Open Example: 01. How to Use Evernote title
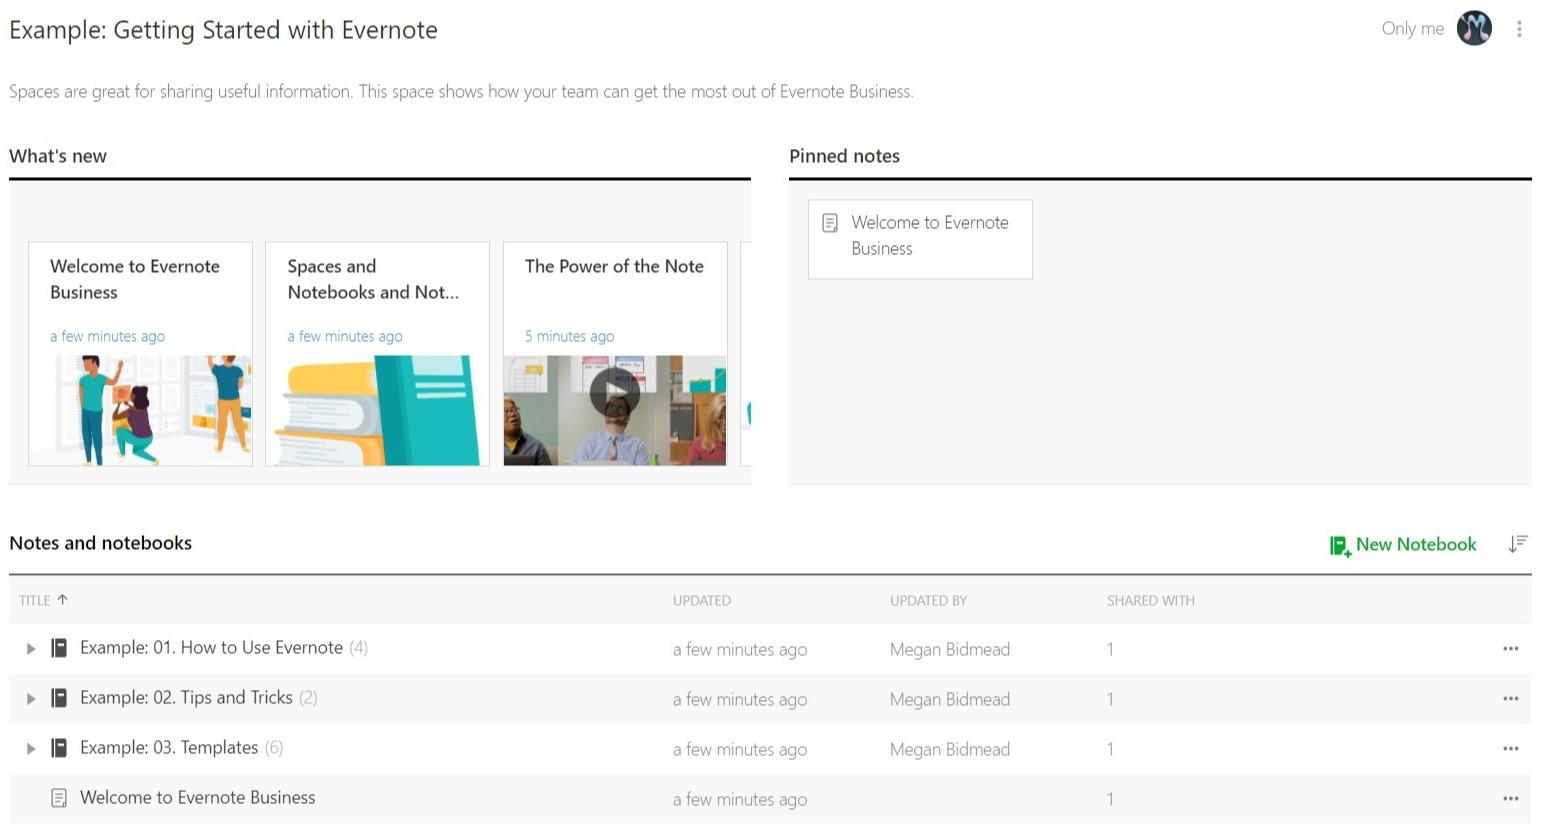 click(211, 648)
